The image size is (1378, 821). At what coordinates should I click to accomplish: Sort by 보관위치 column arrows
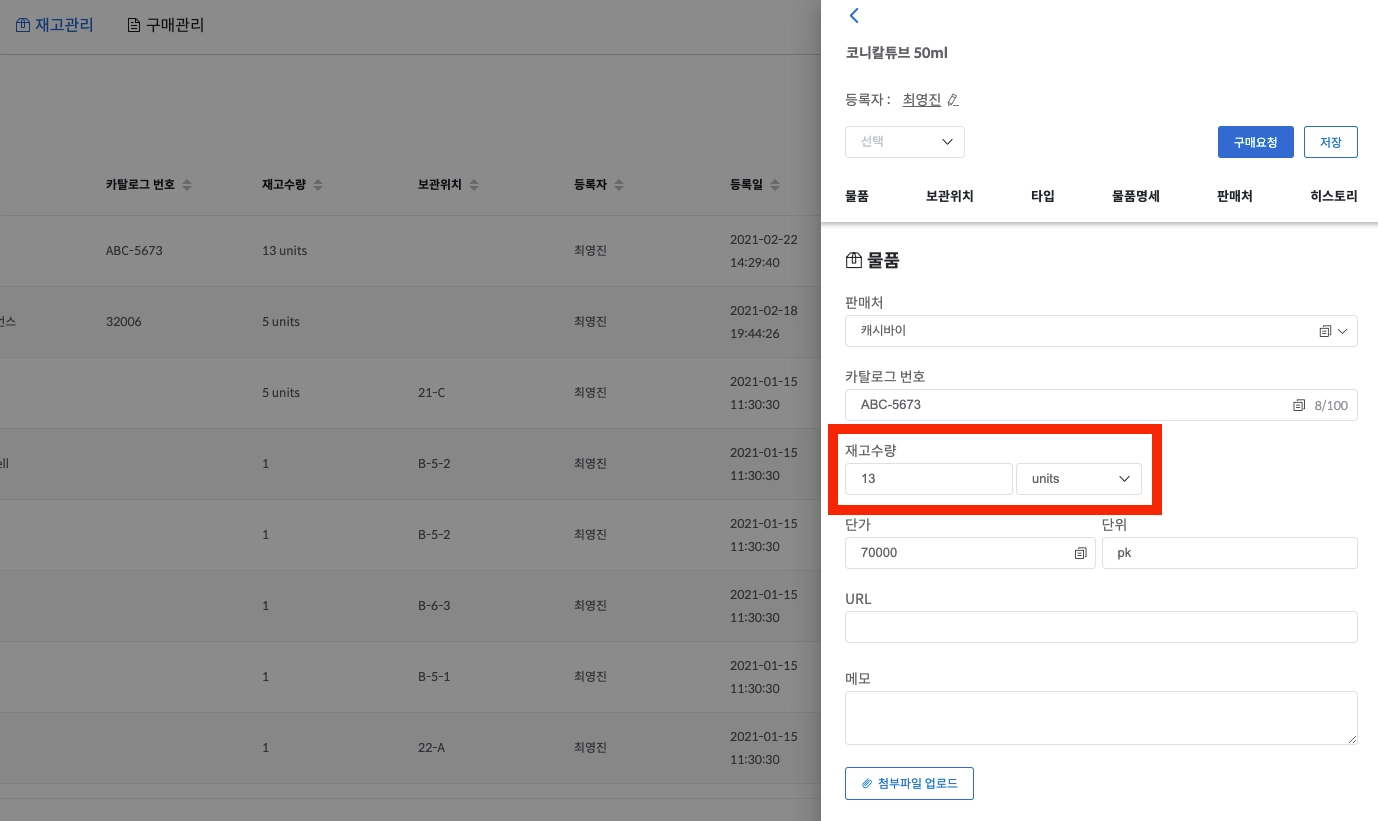474,185
